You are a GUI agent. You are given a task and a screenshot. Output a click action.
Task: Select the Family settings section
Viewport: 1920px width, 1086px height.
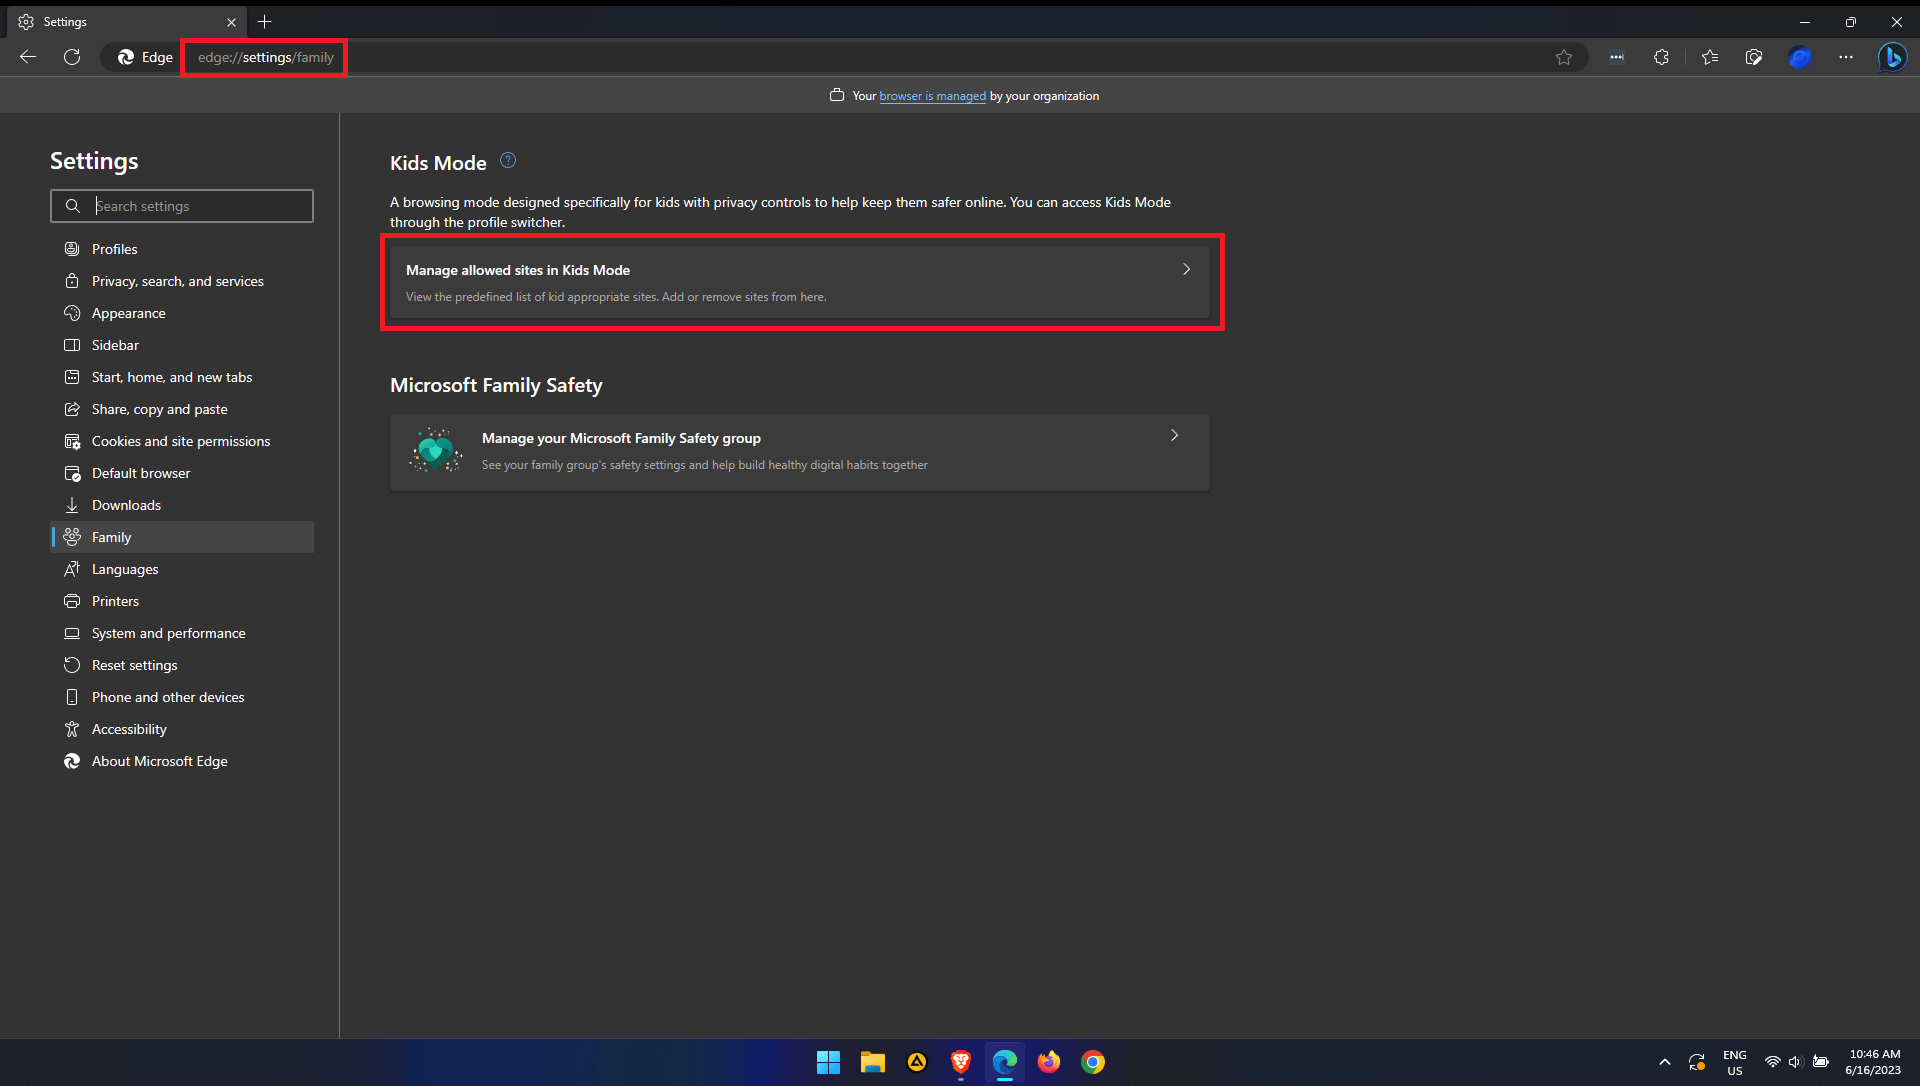click(x=182, y=537)
